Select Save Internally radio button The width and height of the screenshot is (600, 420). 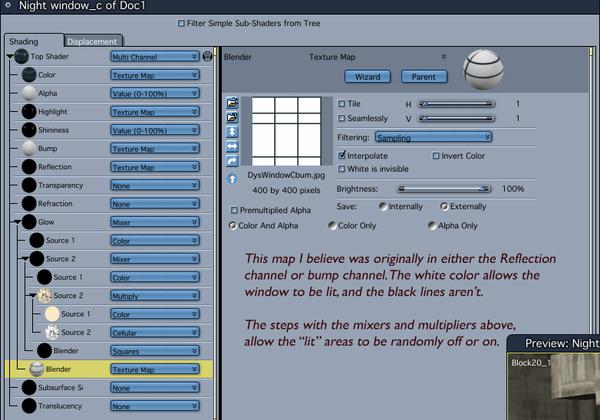coord(383,207)
